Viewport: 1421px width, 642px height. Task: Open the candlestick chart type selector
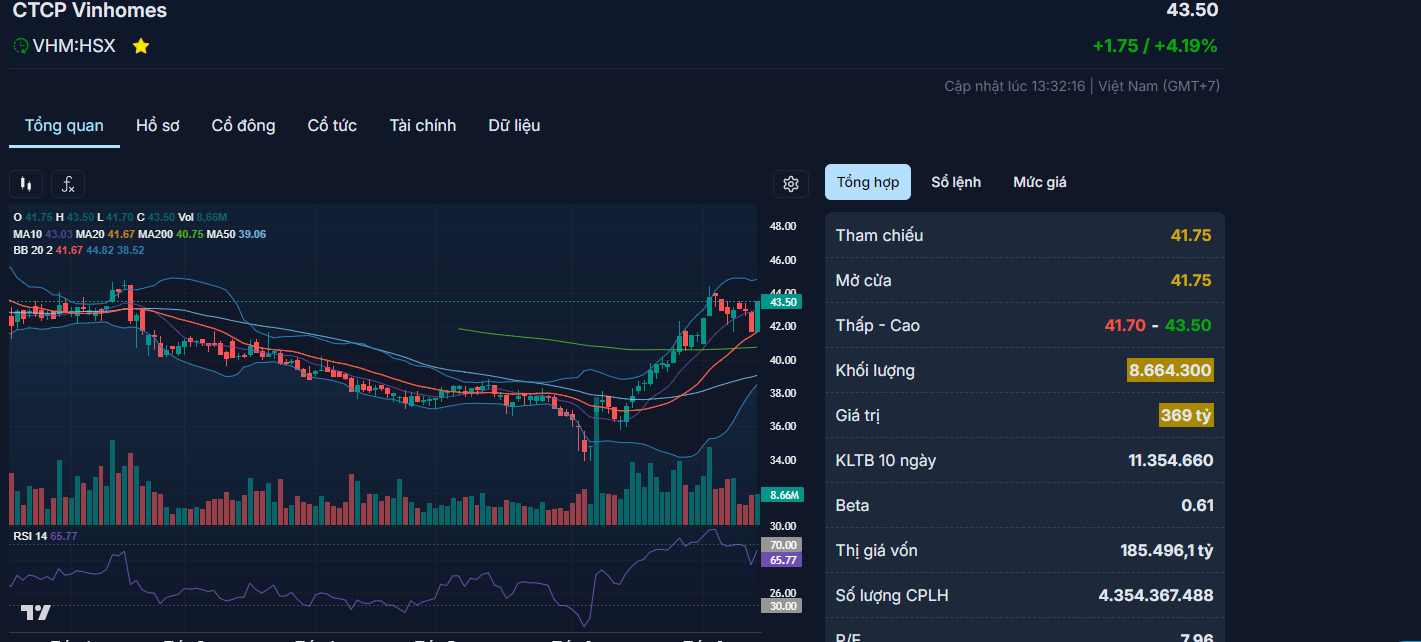26,184
